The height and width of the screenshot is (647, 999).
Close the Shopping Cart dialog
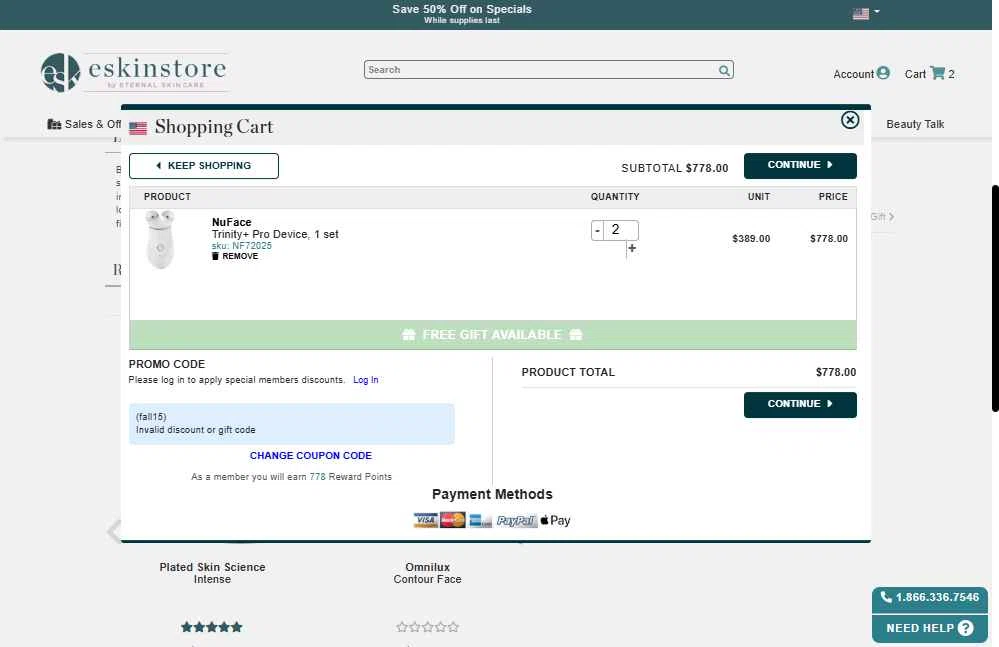(849, 120)
